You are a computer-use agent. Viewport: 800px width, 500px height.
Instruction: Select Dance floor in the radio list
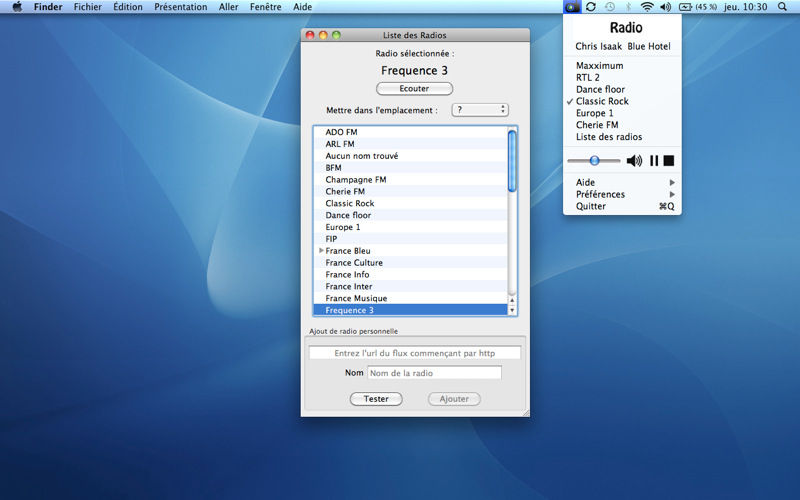pyautogui.click(x=411, y=215)
